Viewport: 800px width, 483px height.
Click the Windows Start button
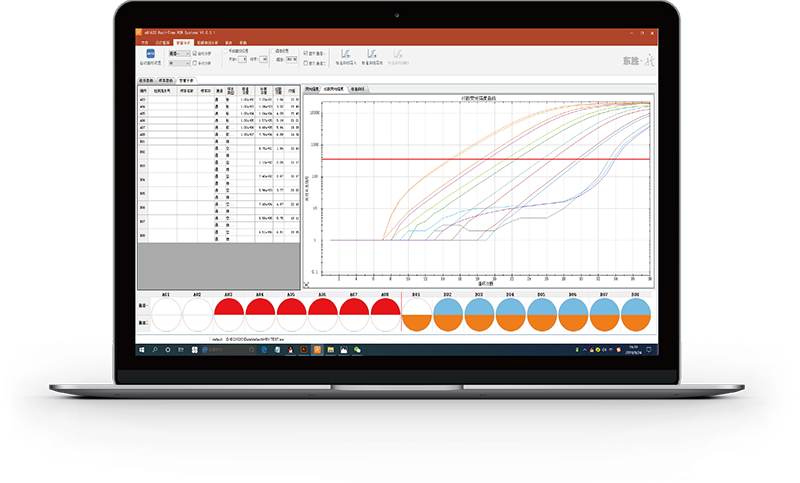pyautogui.click(x=142, y=350)
